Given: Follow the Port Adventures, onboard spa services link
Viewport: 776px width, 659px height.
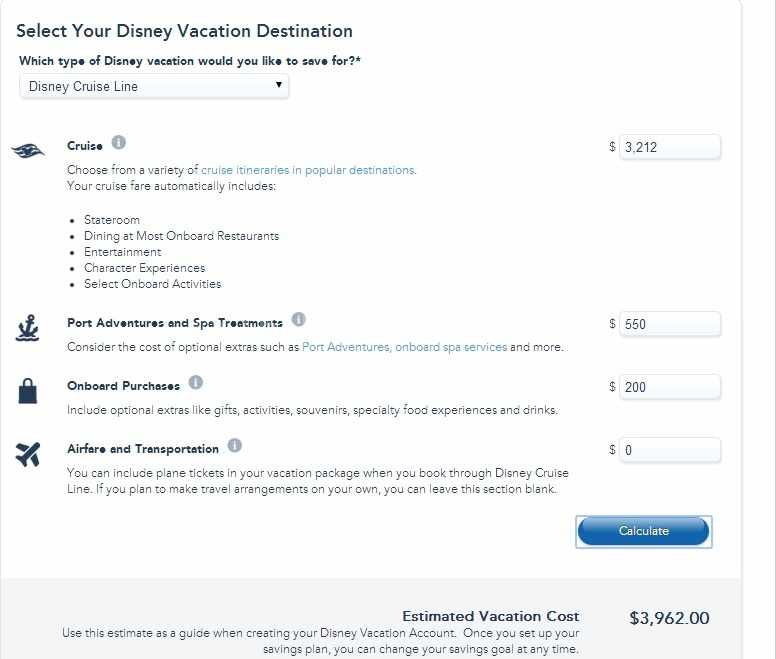Looking at the screenshot, I should (404, 347).
